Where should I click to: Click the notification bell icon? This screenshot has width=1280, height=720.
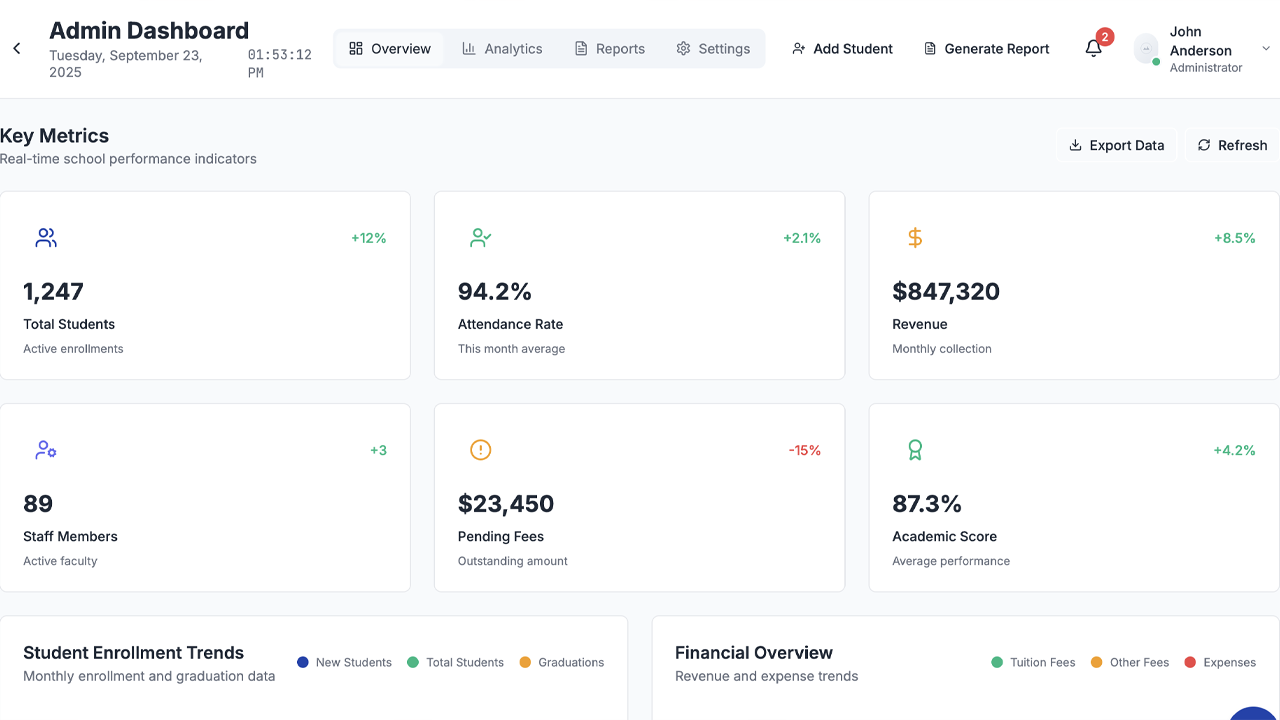[x=1094, y=48]
